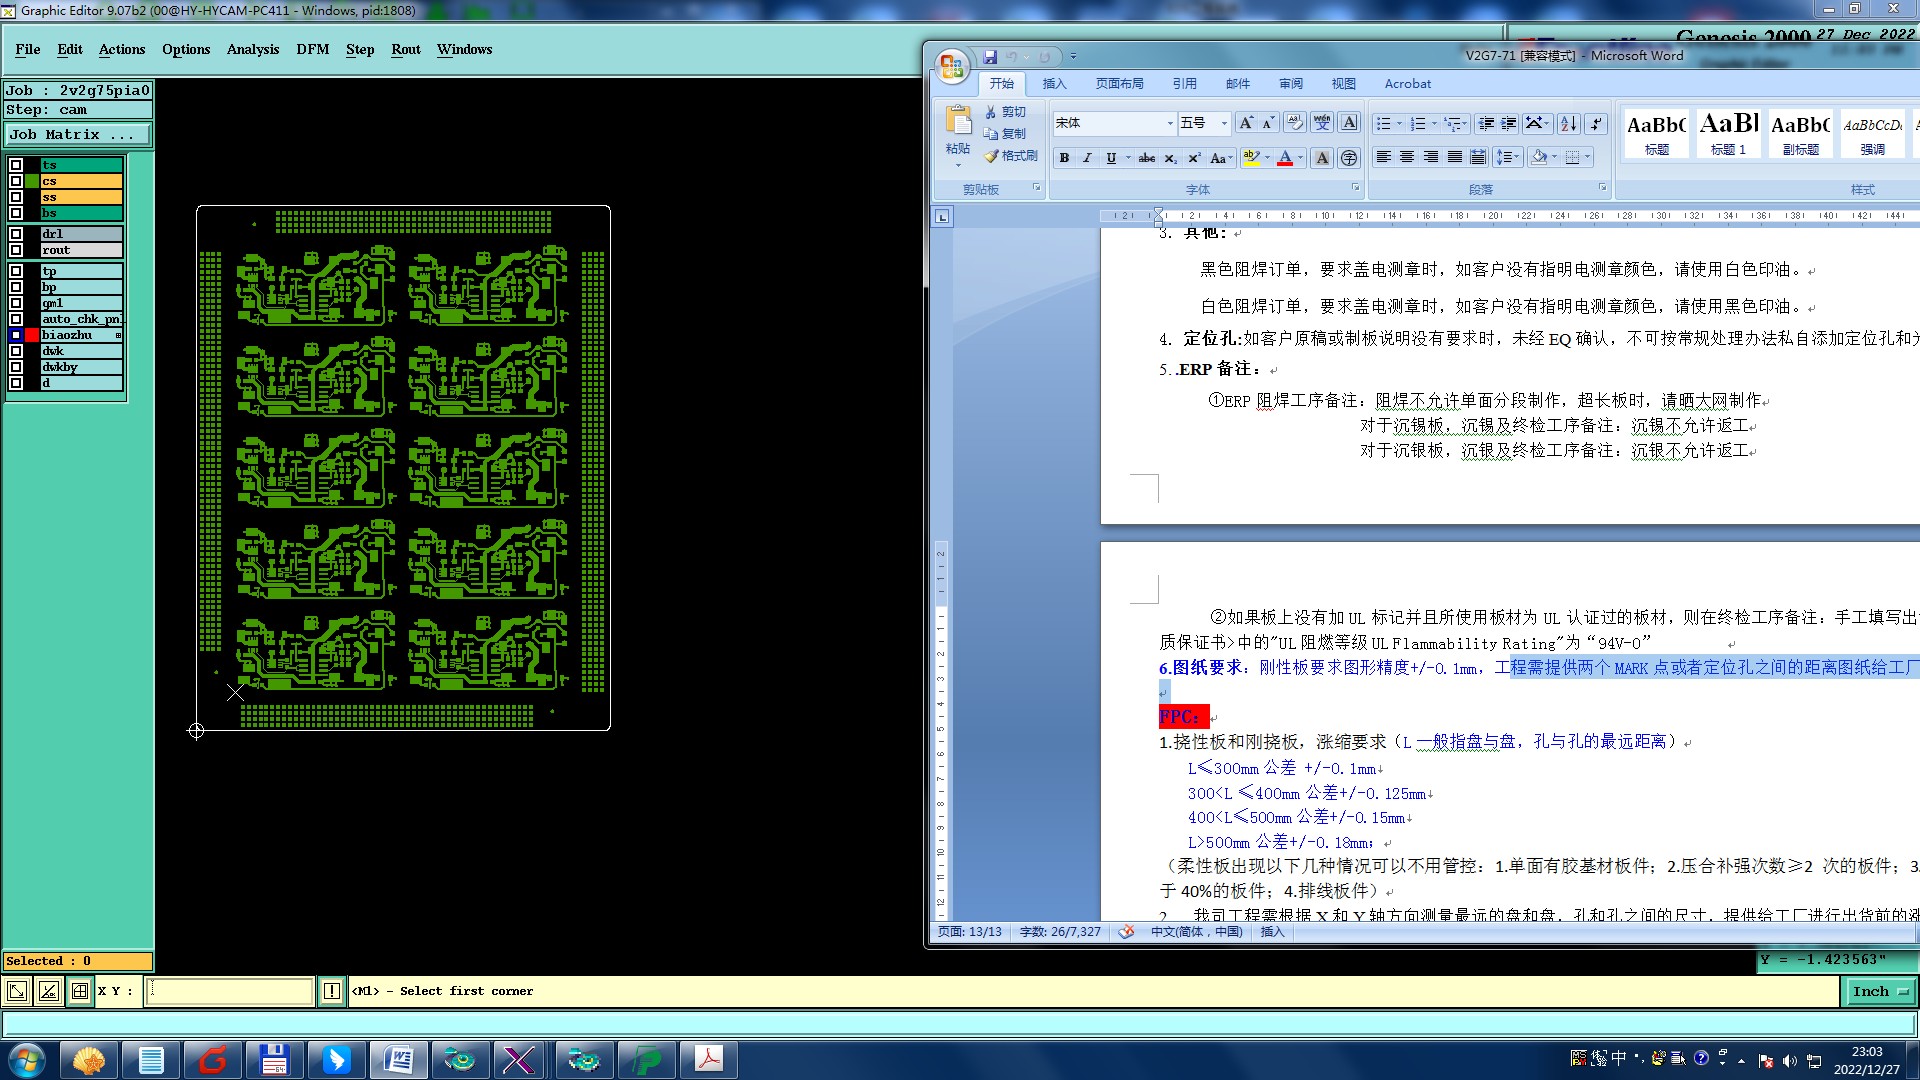Click the red font color button
The width and height of the screenshot is (1920, 1080).
click(x=1285, y=158)
